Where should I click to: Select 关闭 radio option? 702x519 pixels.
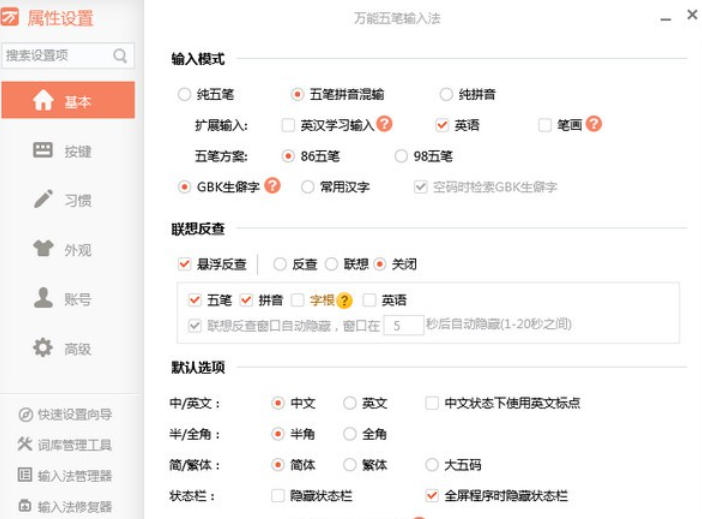pos(380,264)
